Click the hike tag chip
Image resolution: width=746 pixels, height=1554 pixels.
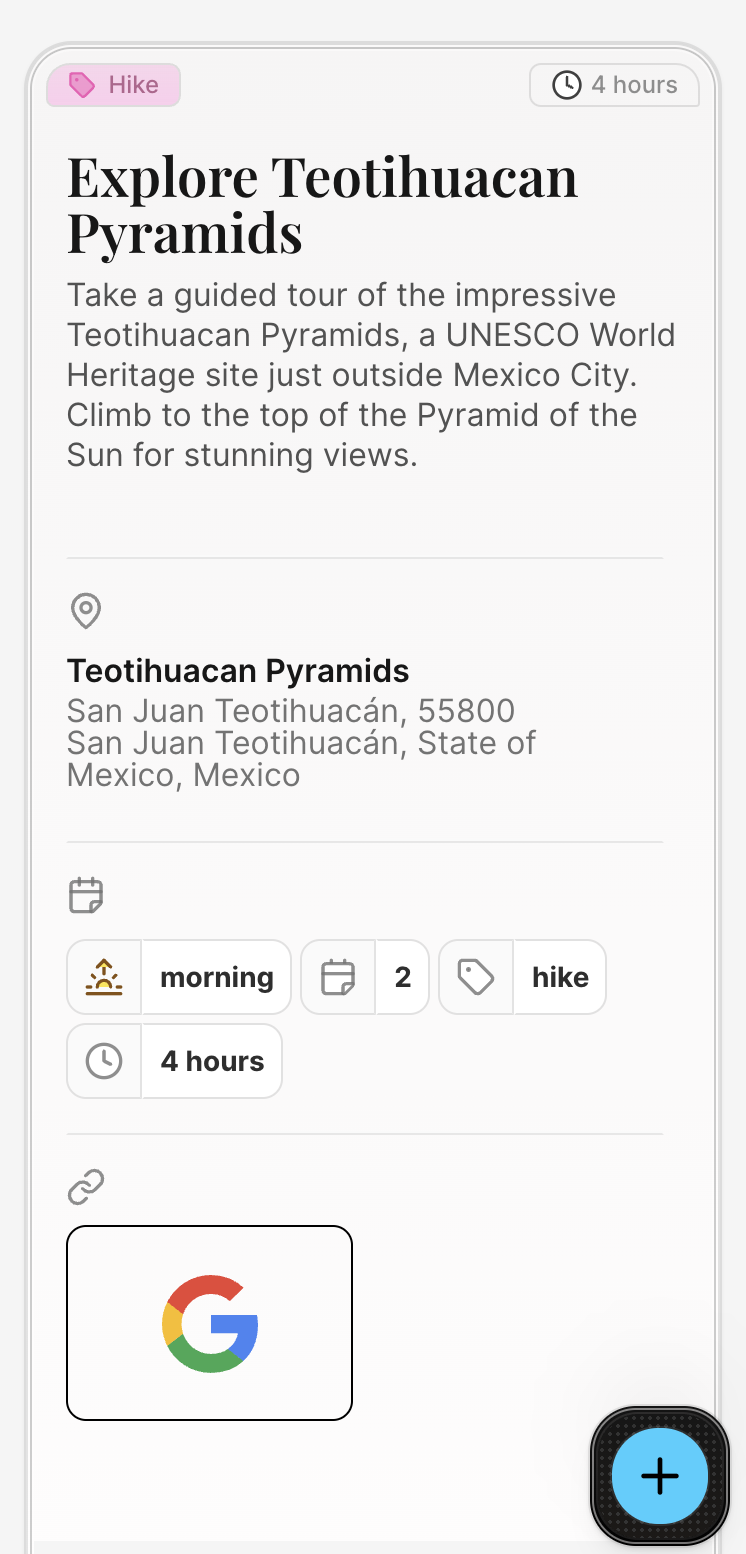[560, 977]
